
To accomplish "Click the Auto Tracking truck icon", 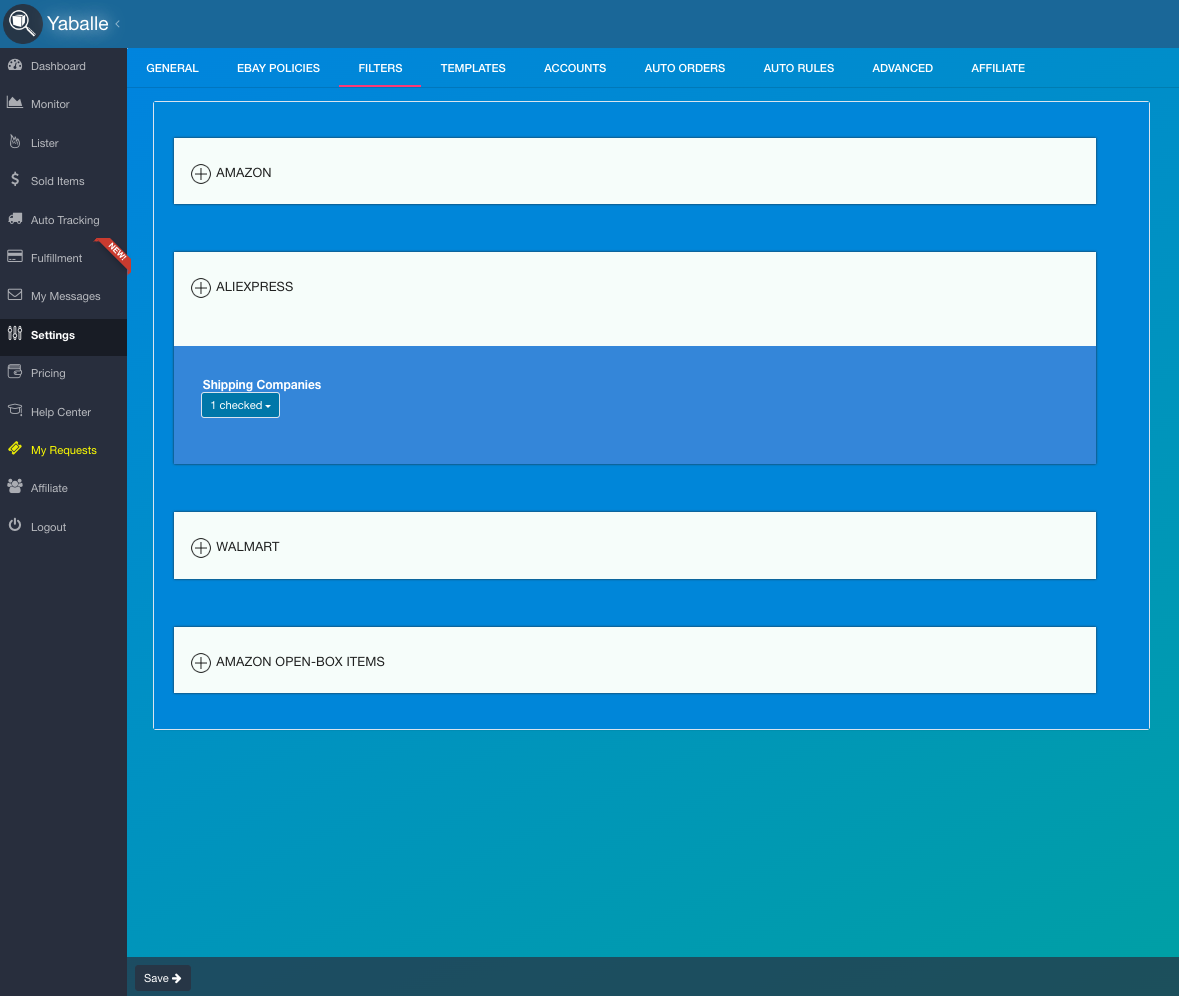I will point(15,219).
